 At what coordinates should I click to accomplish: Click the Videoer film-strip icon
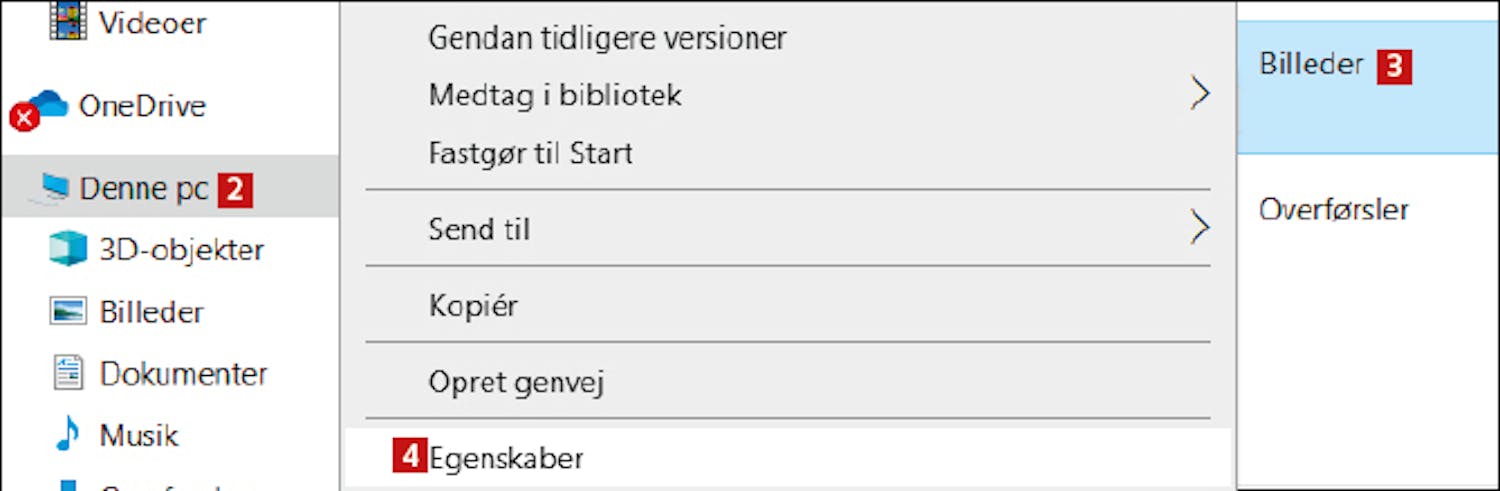pos(67,21)
